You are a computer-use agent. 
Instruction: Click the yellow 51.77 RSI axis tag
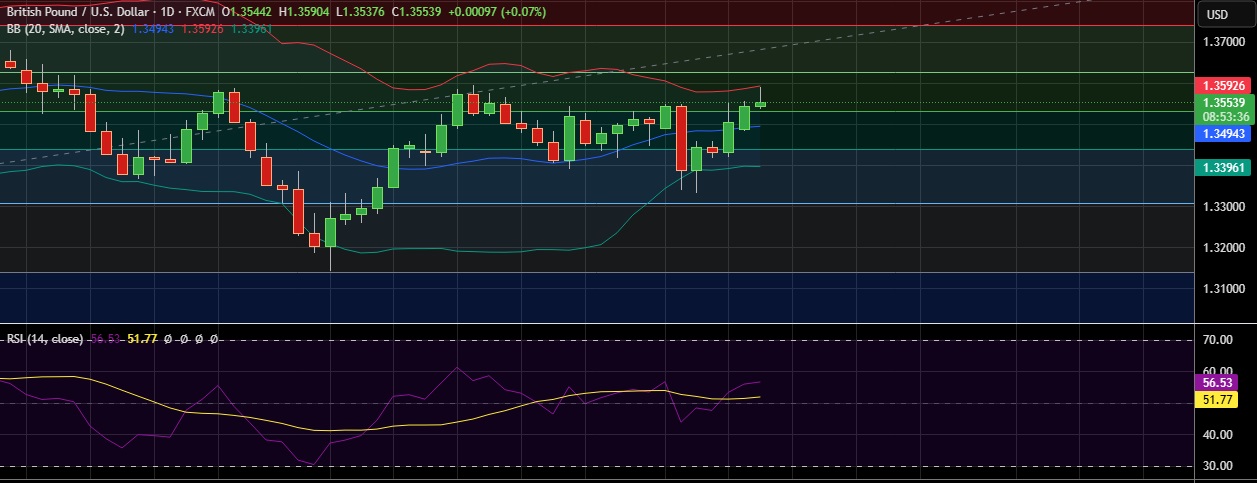click(x=1216, y=399)
